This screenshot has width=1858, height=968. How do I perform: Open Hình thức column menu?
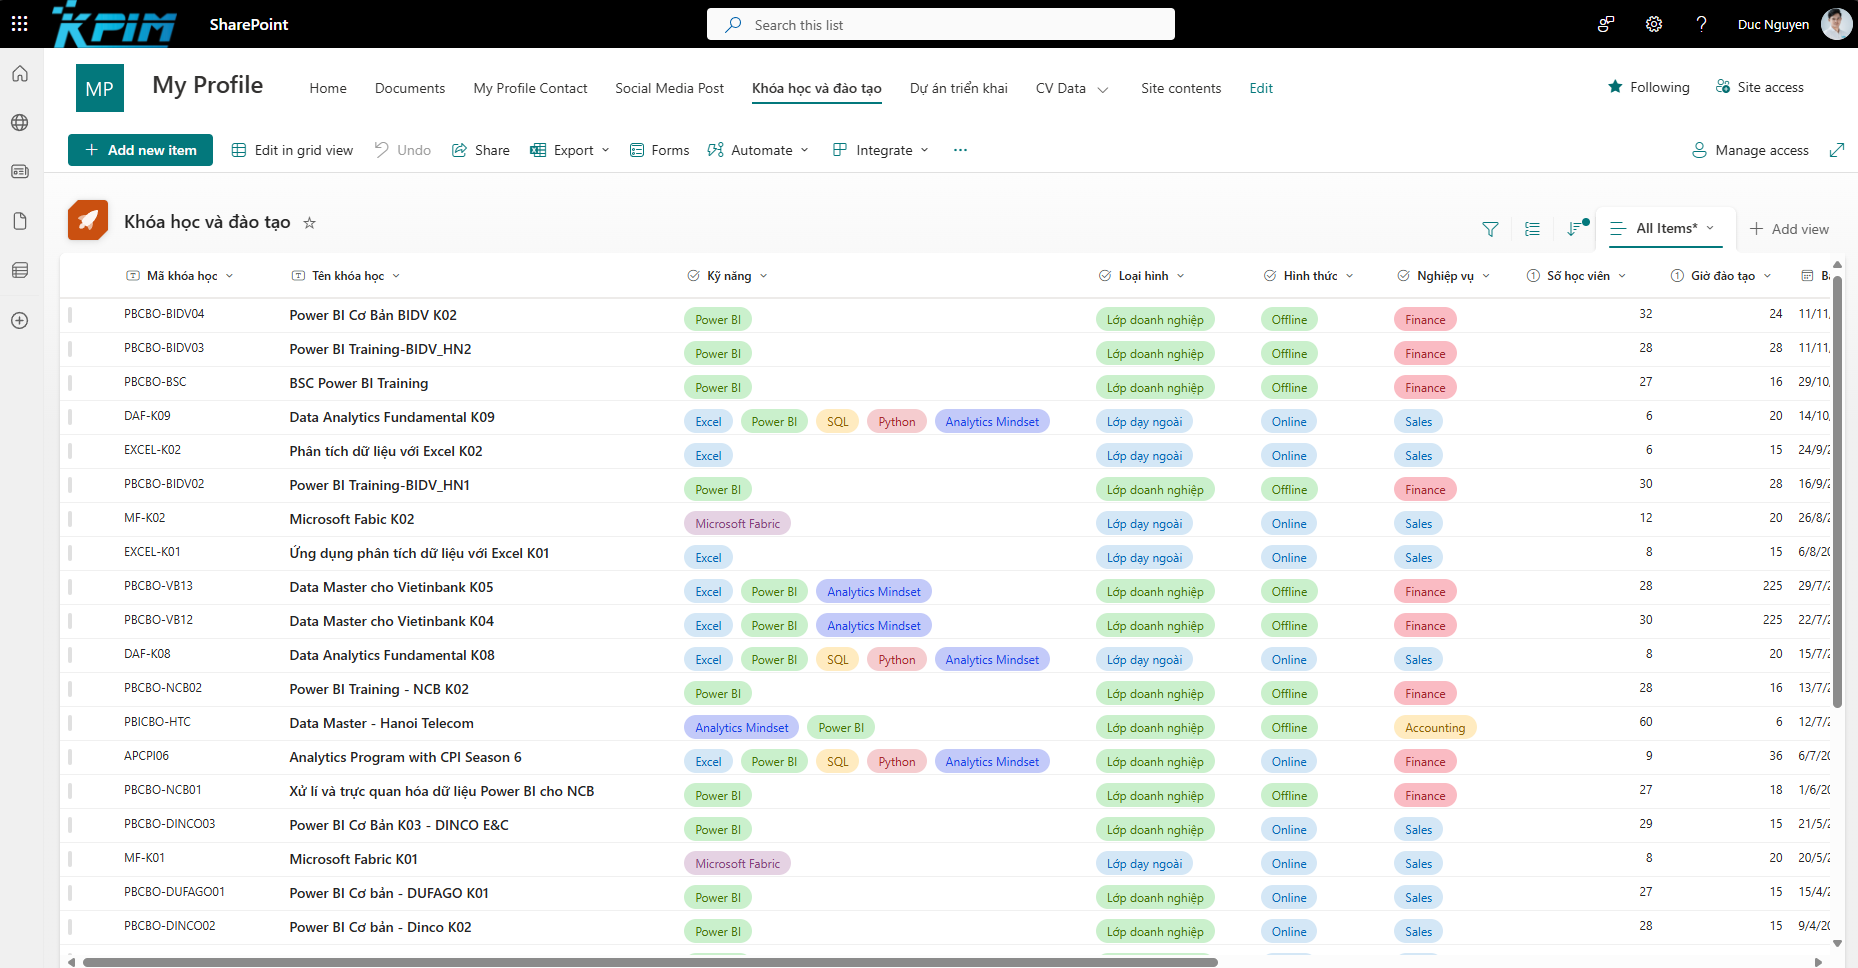point(1349,276)
